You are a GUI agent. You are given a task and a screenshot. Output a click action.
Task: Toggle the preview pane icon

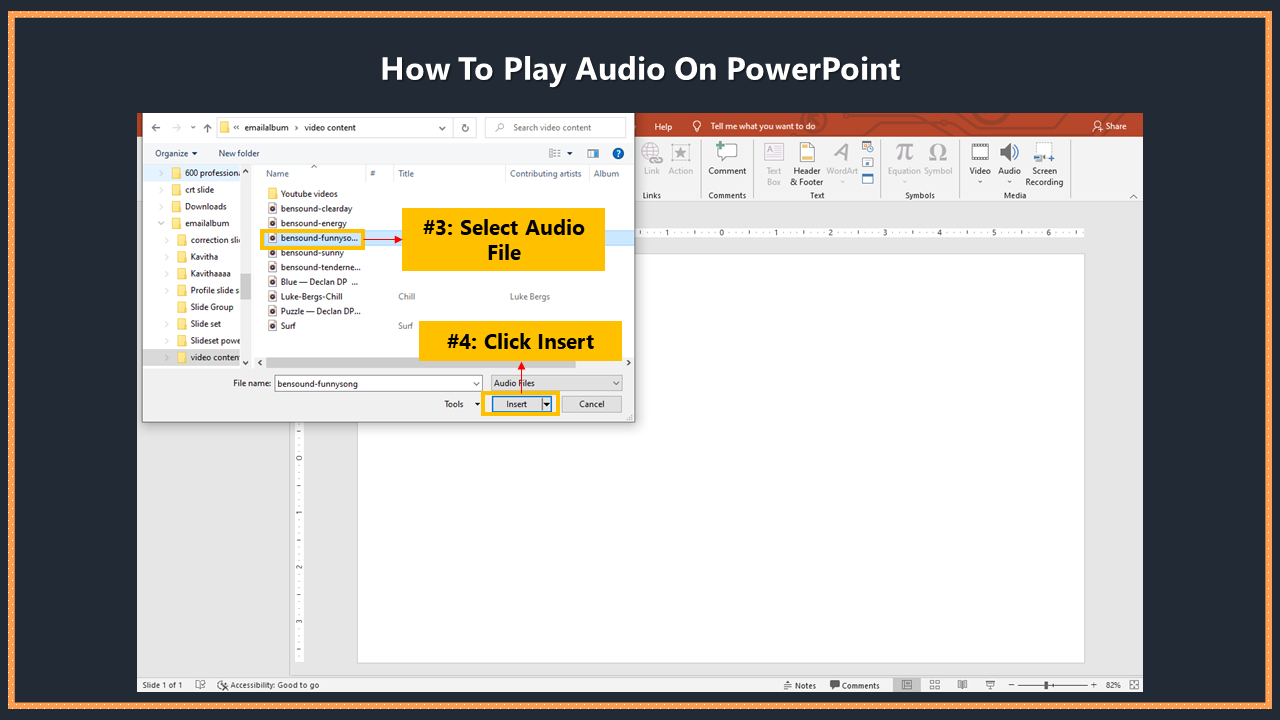593,153
